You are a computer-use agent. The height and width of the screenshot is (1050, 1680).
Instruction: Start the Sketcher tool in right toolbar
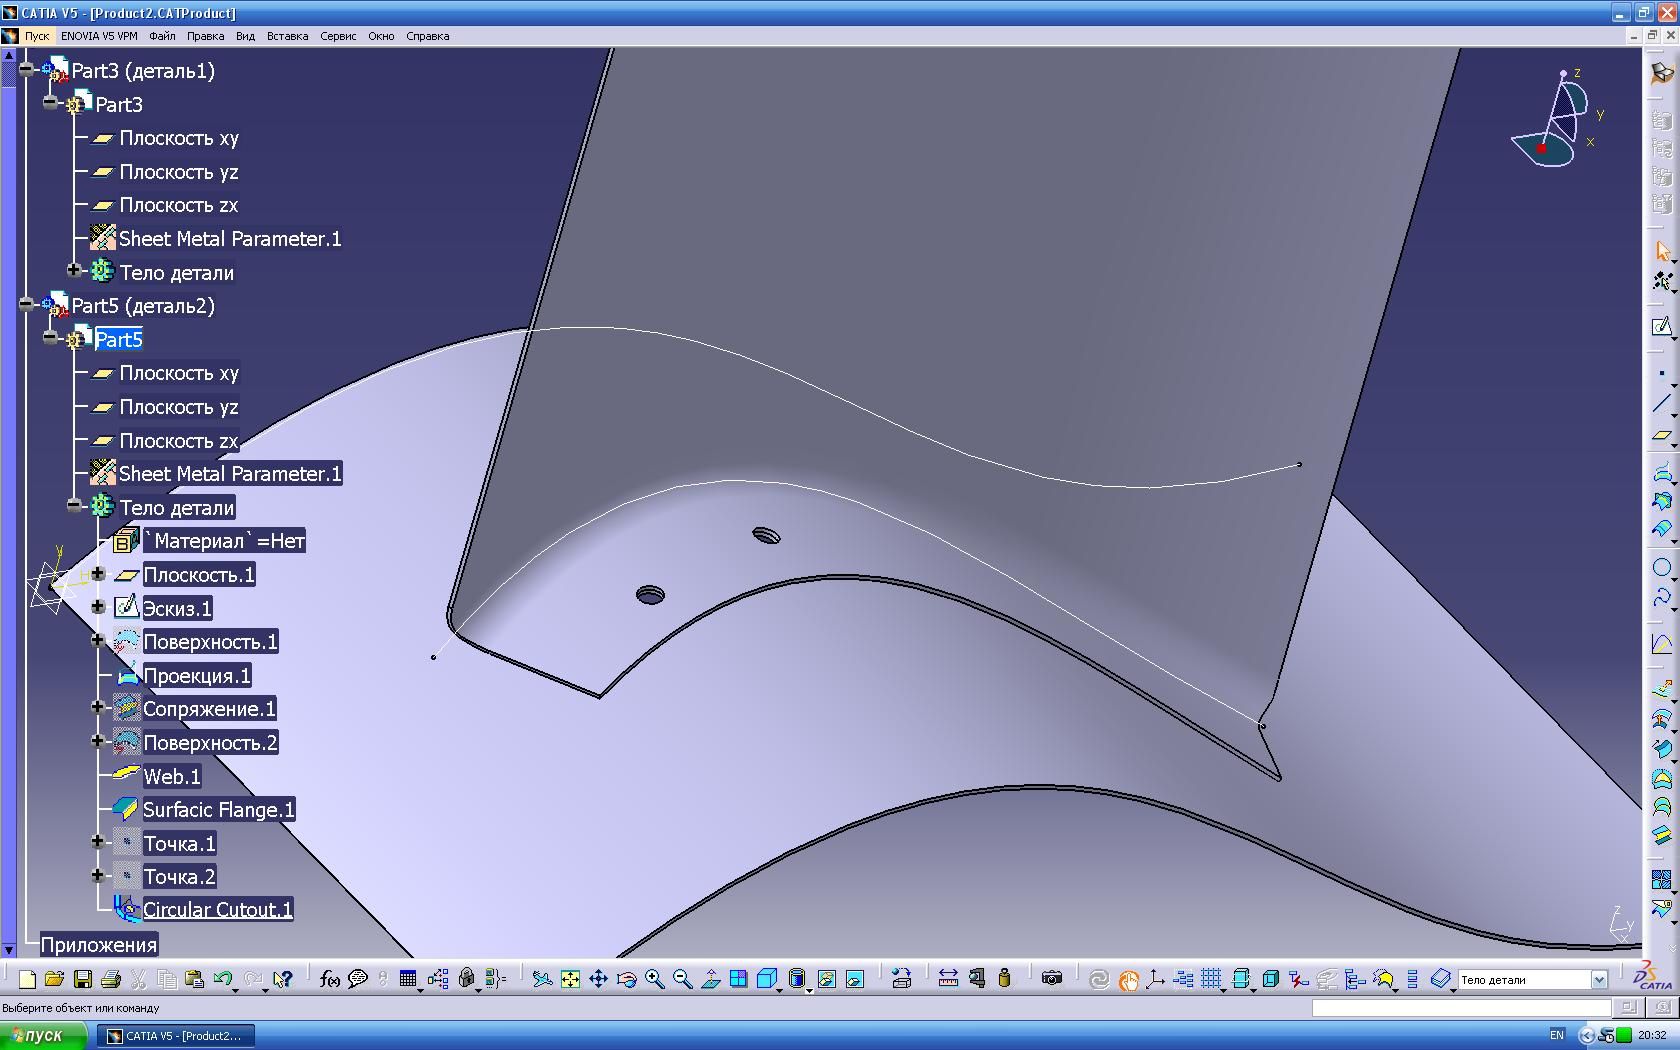tap(1661, 327)
